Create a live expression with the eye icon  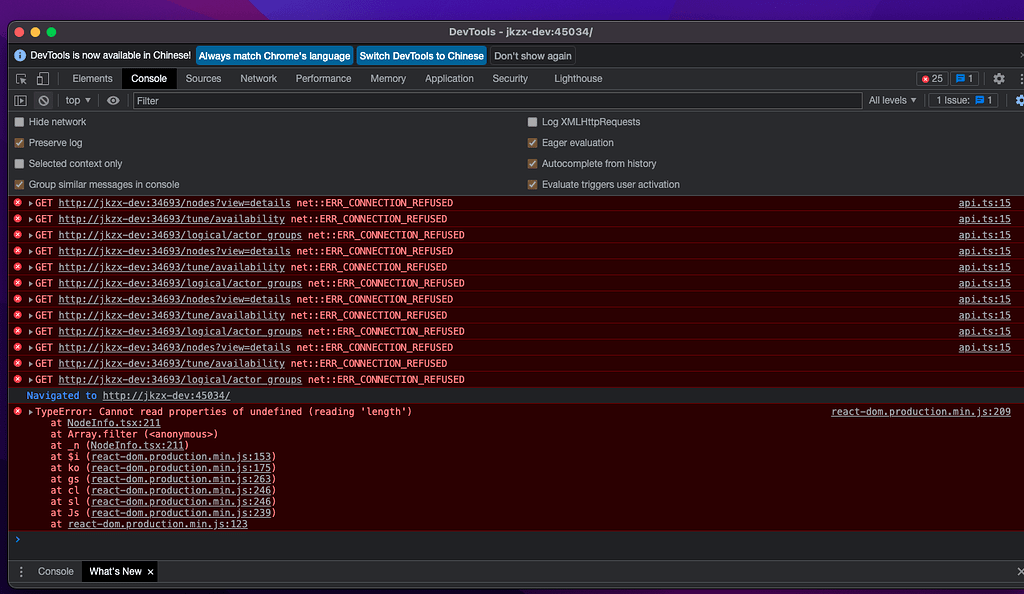coord(113,100)
